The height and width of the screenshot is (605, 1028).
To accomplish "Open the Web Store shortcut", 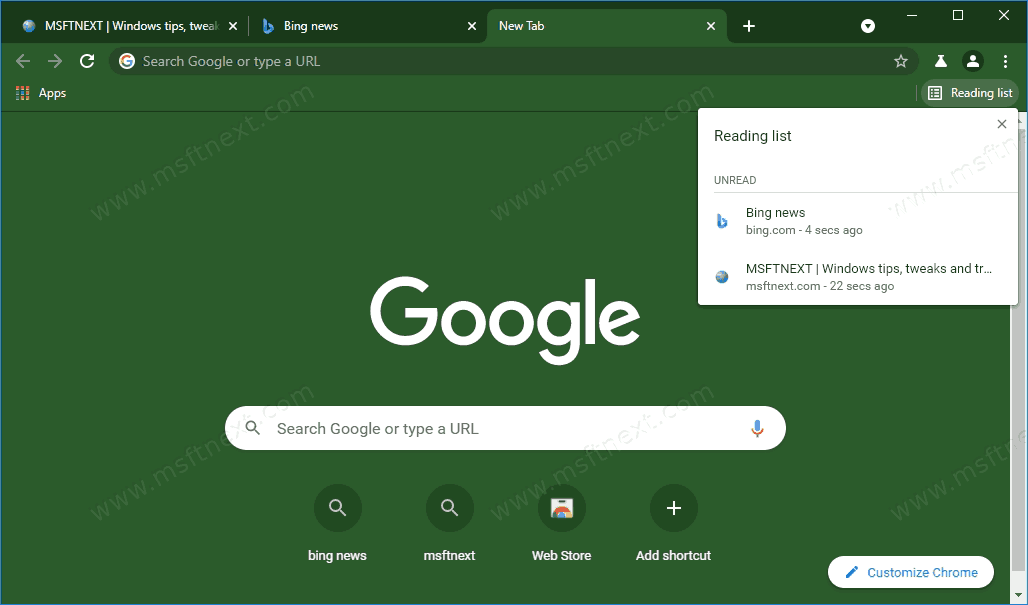I will [562, 524].
